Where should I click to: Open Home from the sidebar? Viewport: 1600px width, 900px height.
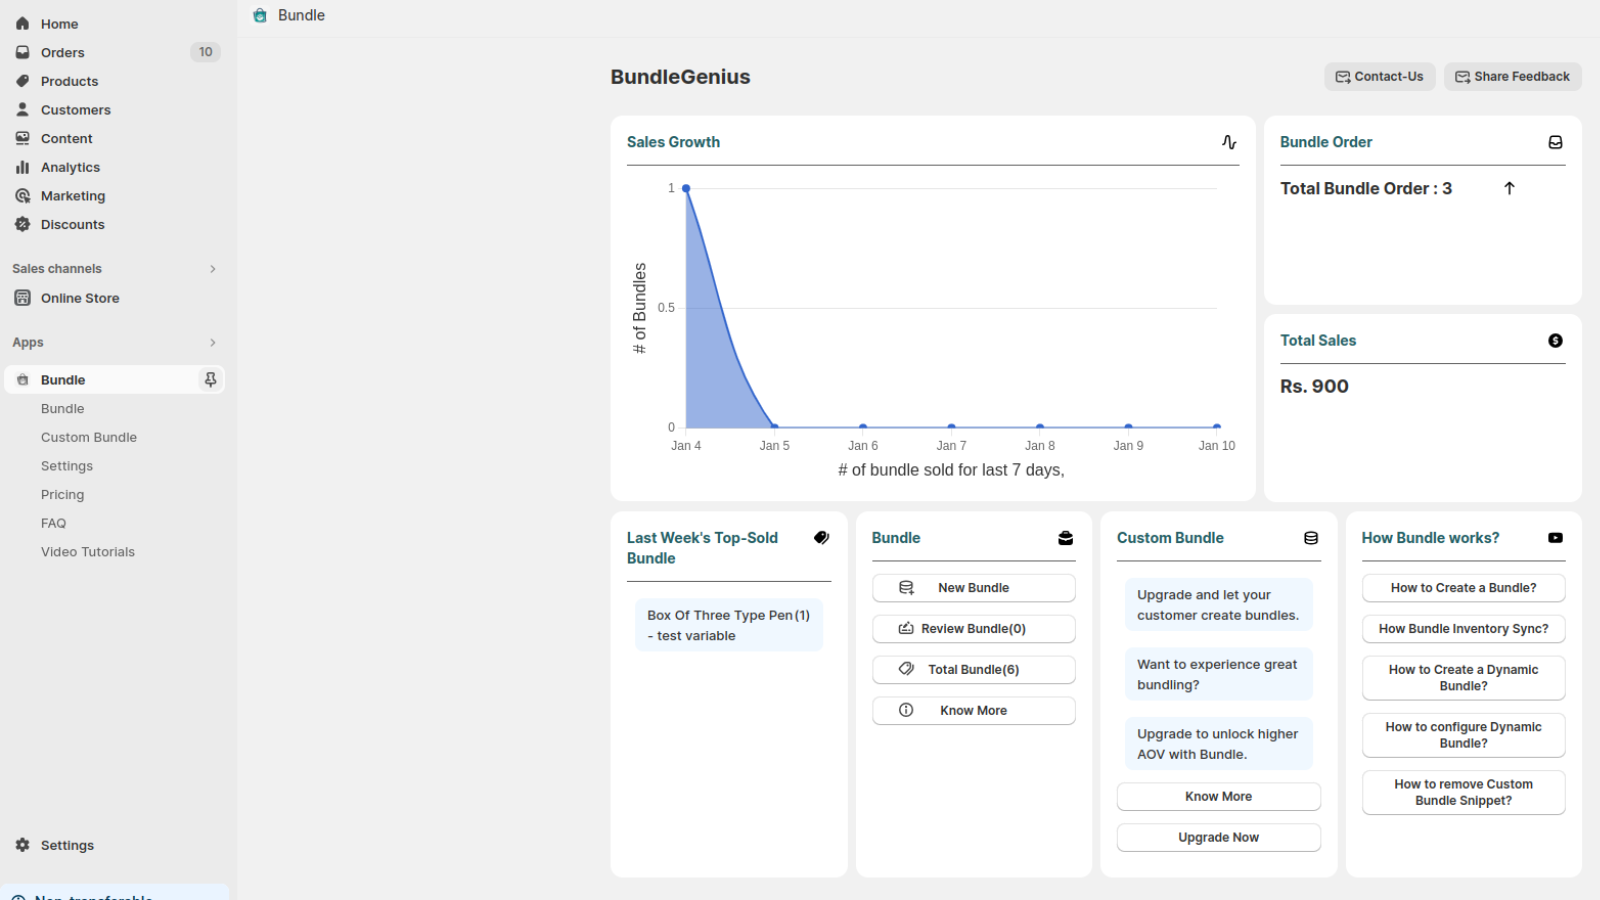point(59,24)
